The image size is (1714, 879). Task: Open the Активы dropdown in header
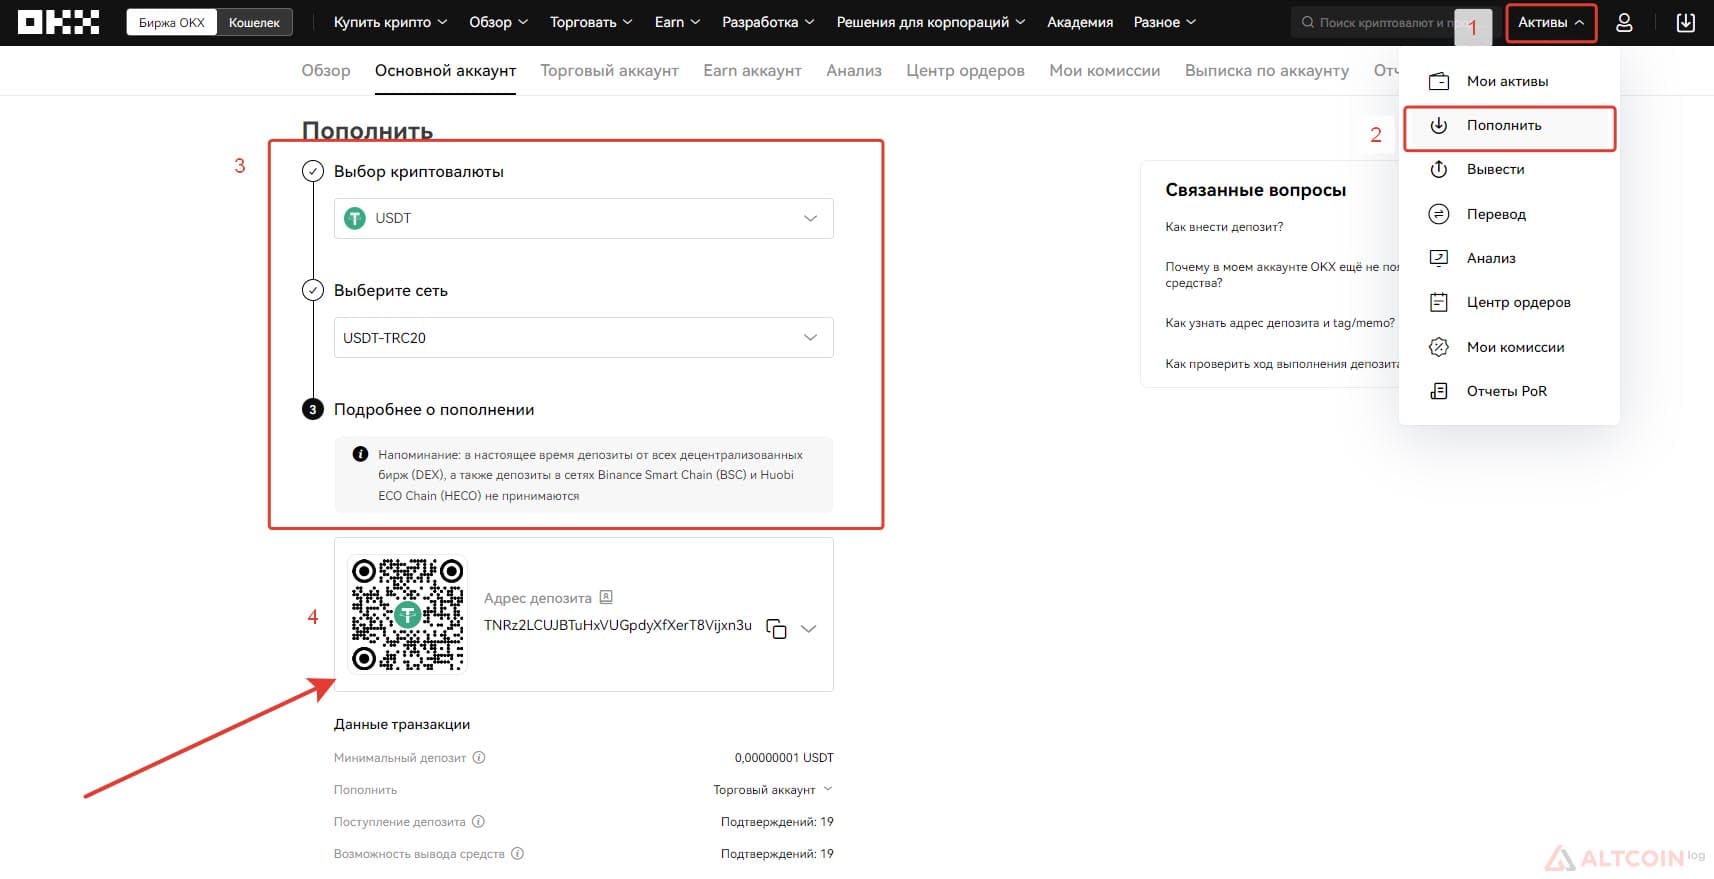[1551, 22]
